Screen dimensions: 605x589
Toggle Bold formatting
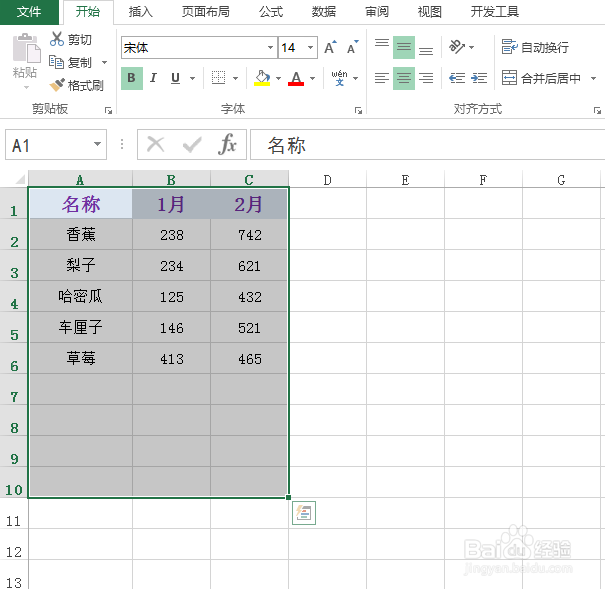(132, 78)
